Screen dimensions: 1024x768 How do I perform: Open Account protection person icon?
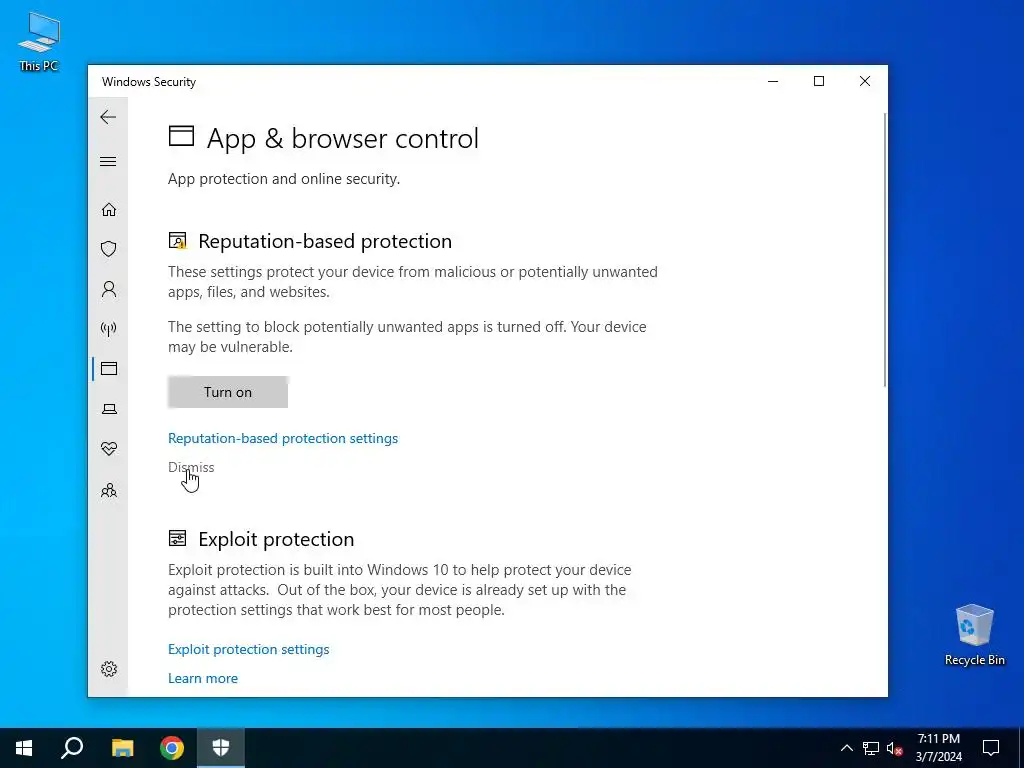108,289
